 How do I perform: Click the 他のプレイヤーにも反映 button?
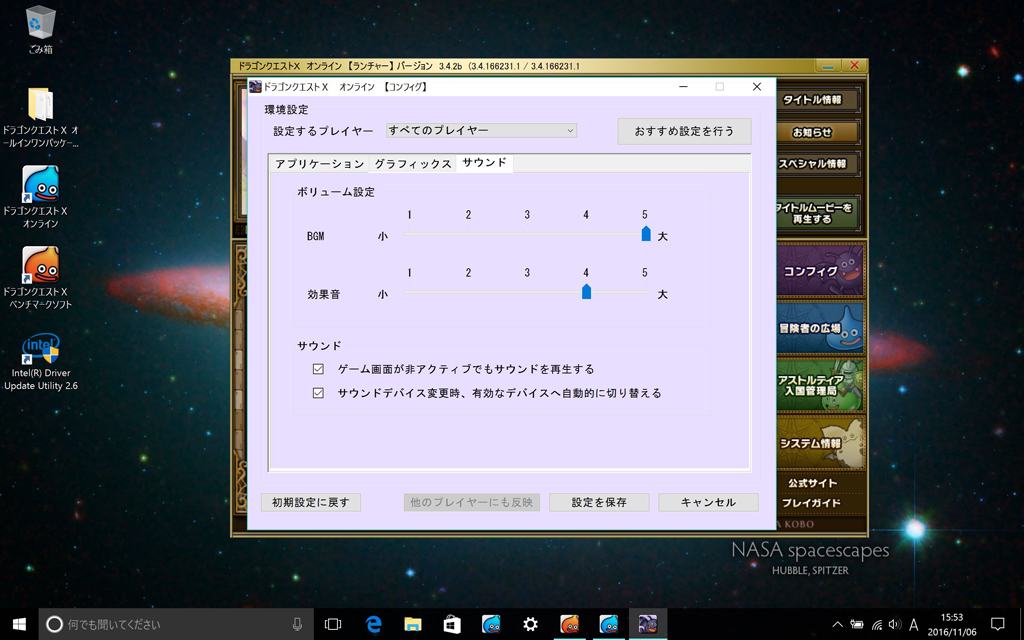point(472,502)
